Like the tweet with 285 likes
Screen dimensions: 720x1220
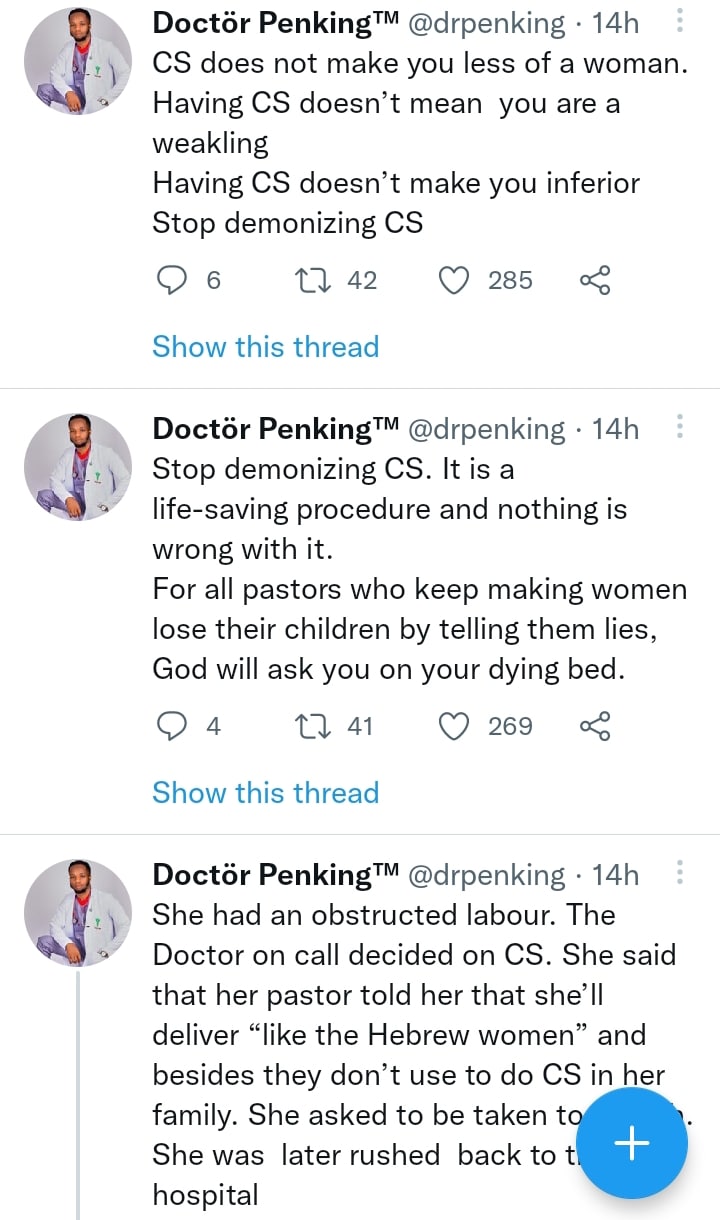pos(455,281)
